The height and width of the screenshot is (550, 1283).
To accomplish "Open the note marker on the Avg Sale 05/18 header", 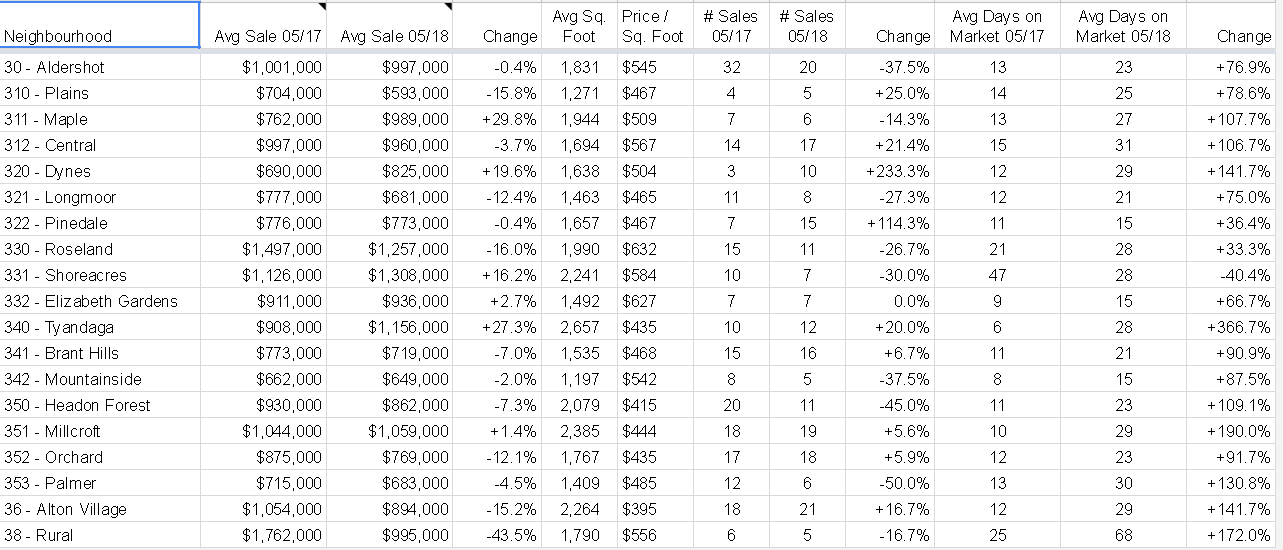I will [447, 6].
